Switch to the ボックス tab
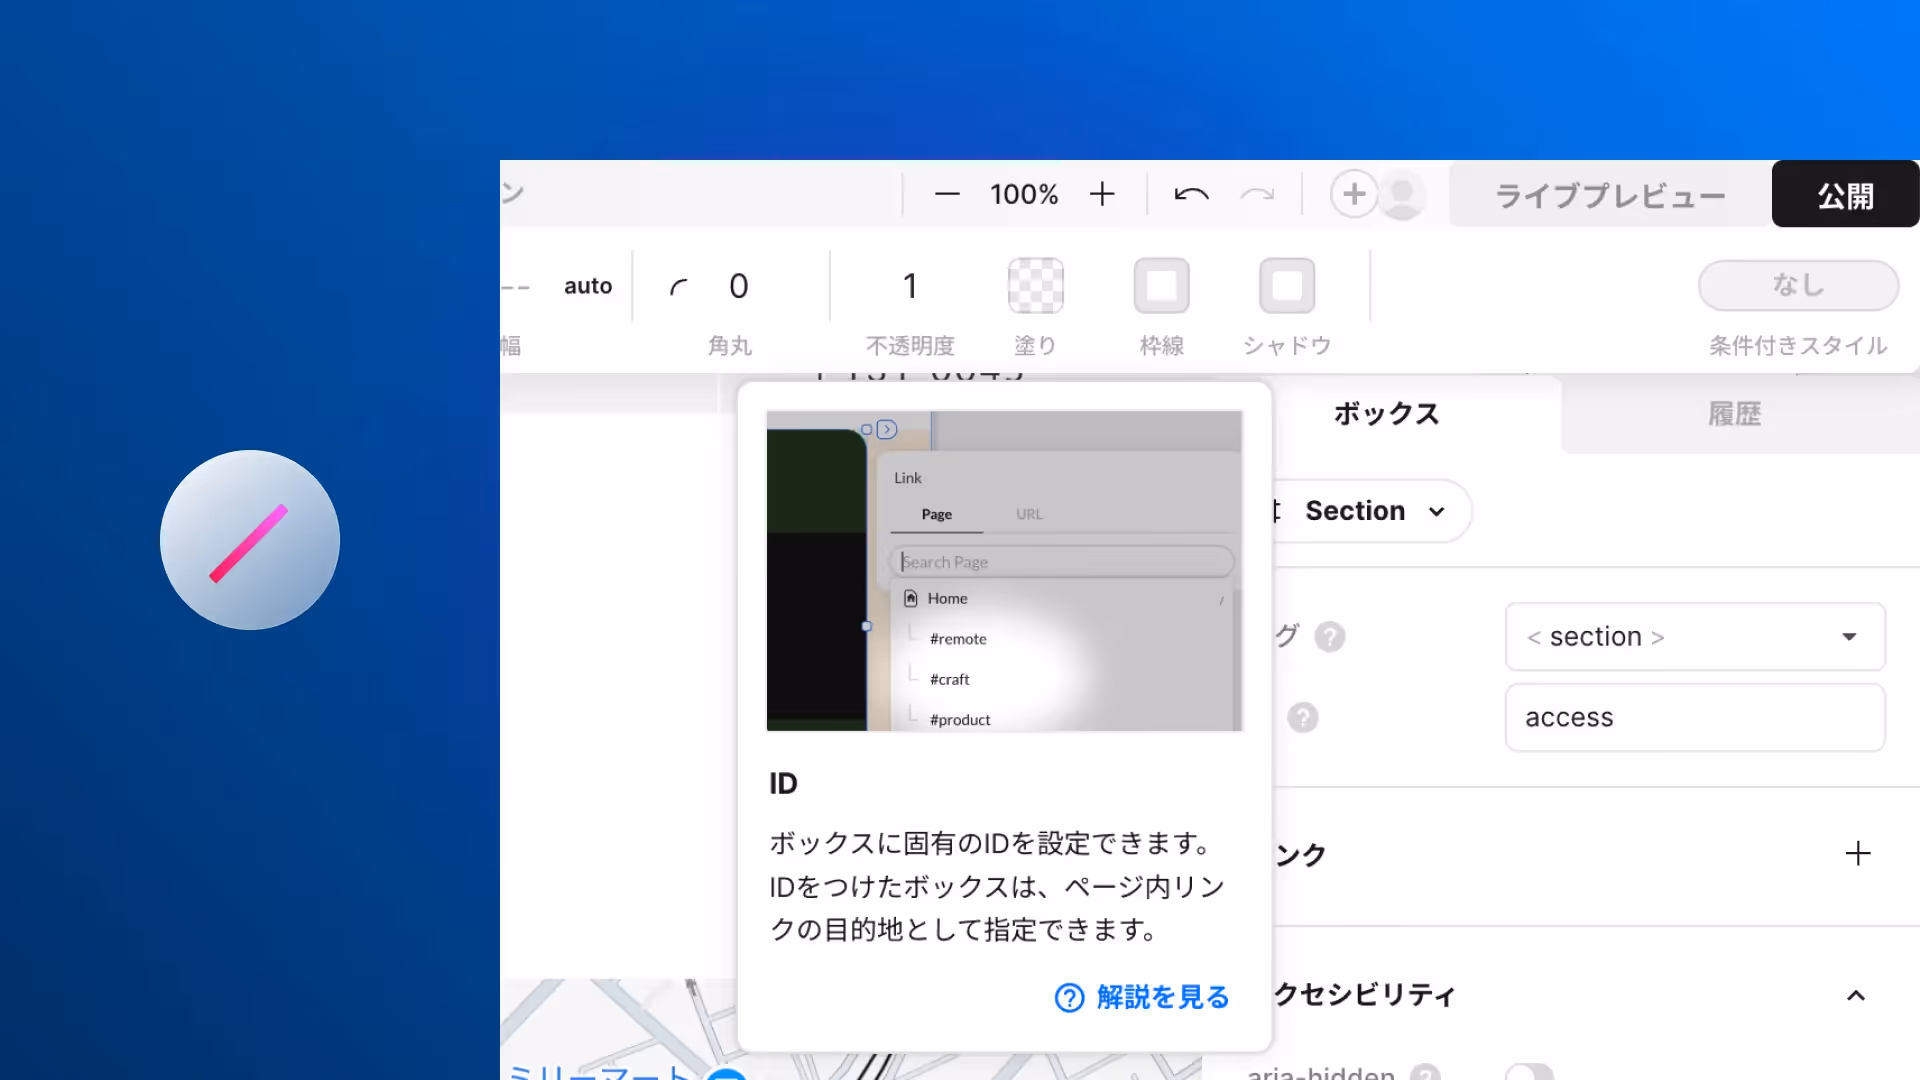1920x1080 pixels. point(1386,414)
